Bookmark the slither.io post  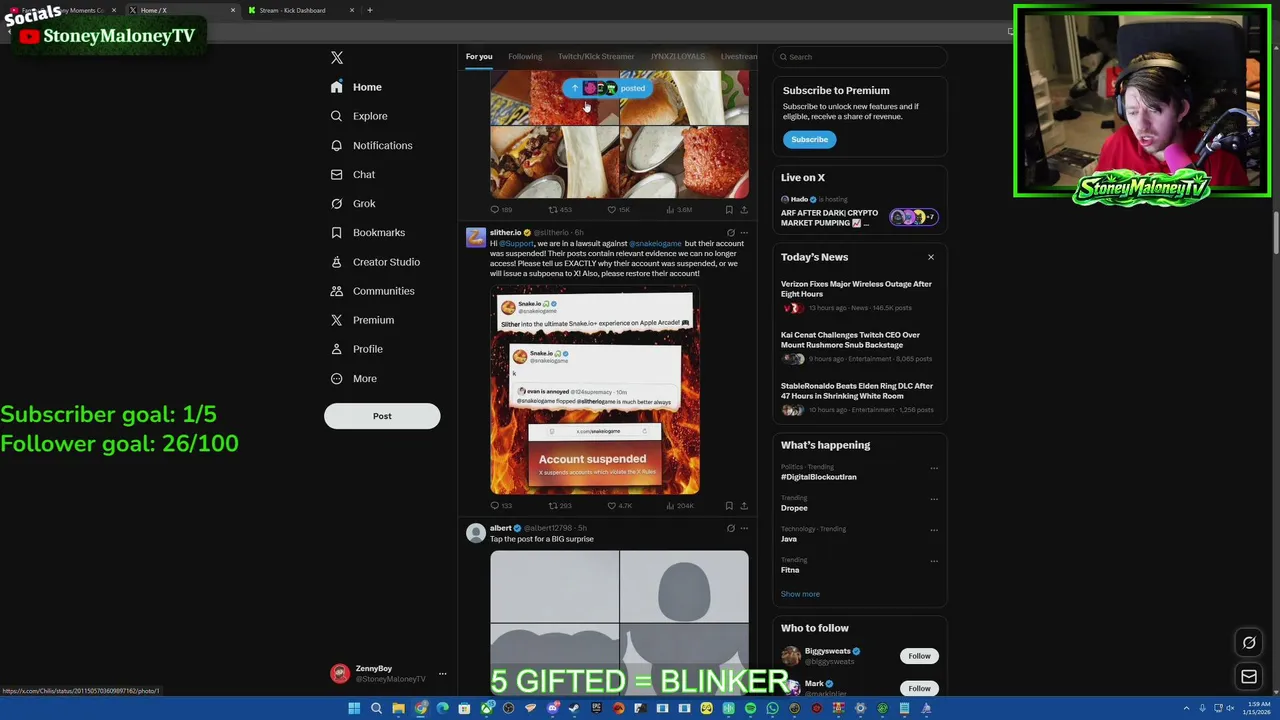pos(729,506)
